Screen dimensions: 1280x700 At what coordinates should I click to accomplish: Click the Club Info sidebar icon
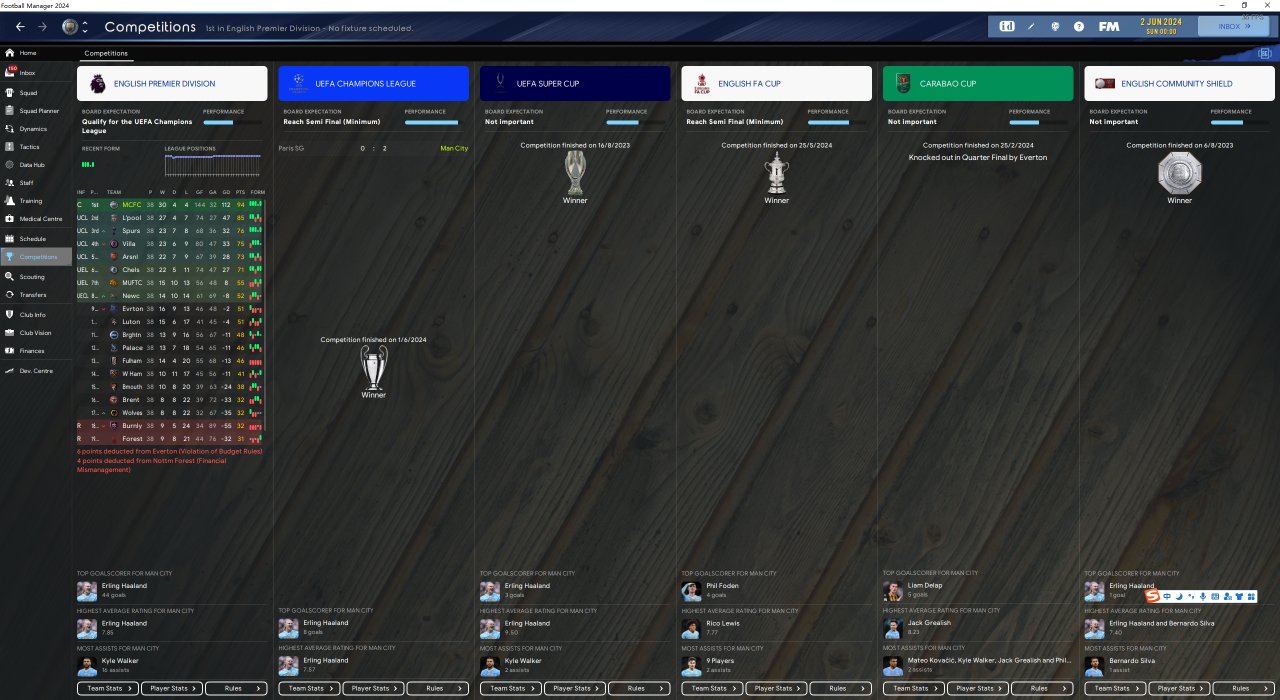(10, 315)
